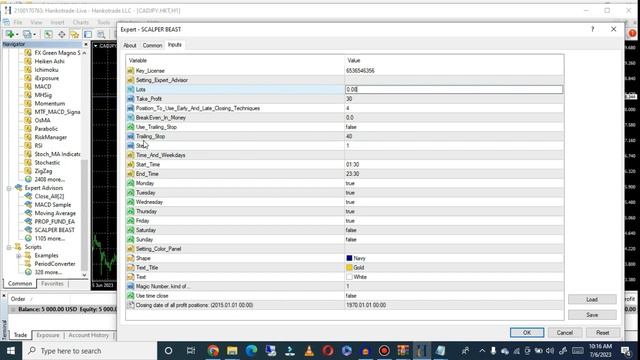Toggle Market Watch toolbar icon
Viewport: 640px width, 360px height.
point(48,34)
